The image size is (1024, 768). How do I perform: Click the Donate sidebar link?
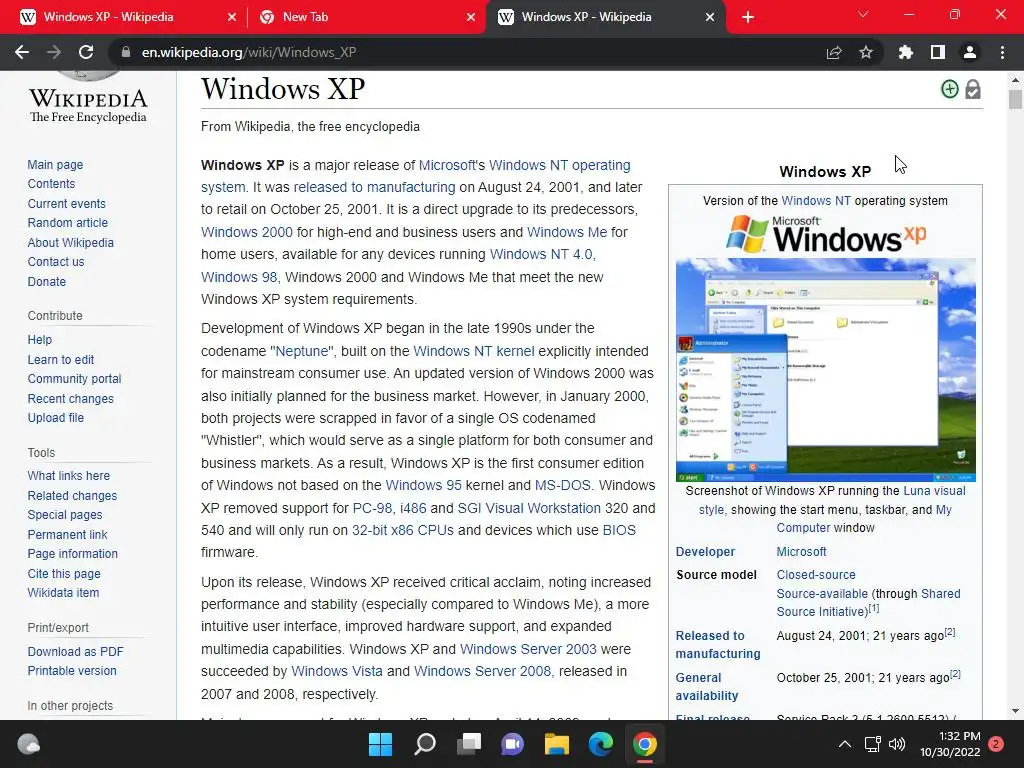(x=46, y=281)
